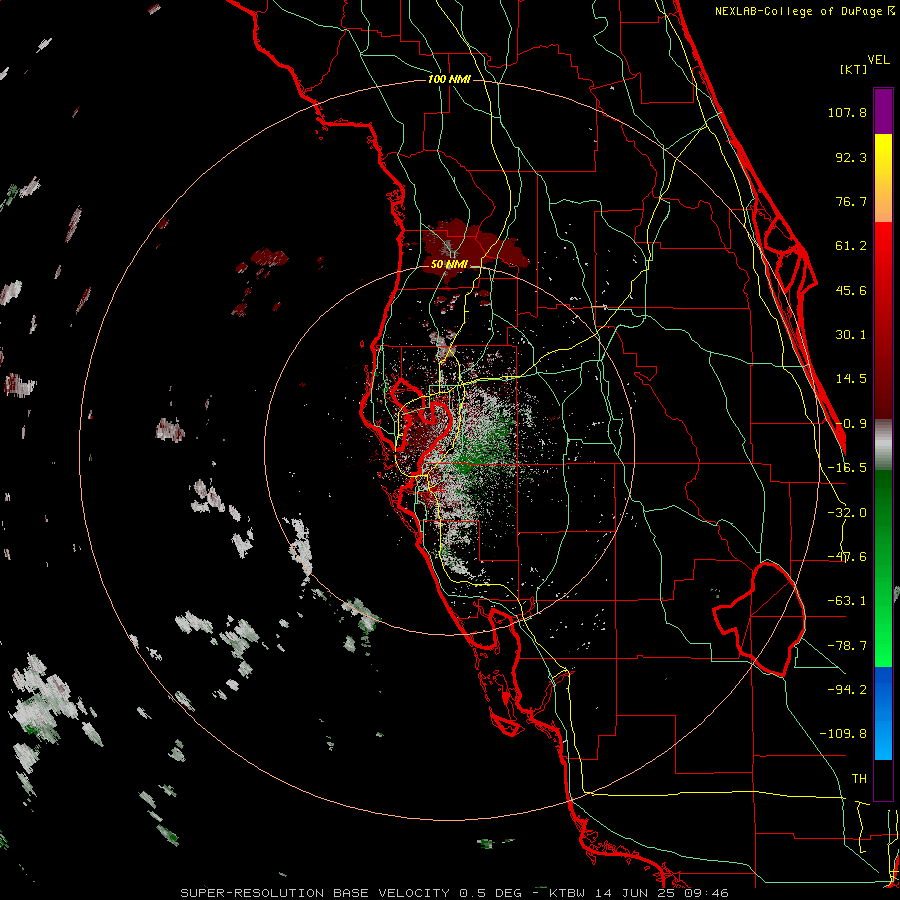This screenshot has height=900, width=900.
Task: Select the -0.9 scale value
Action: (851, 424)
